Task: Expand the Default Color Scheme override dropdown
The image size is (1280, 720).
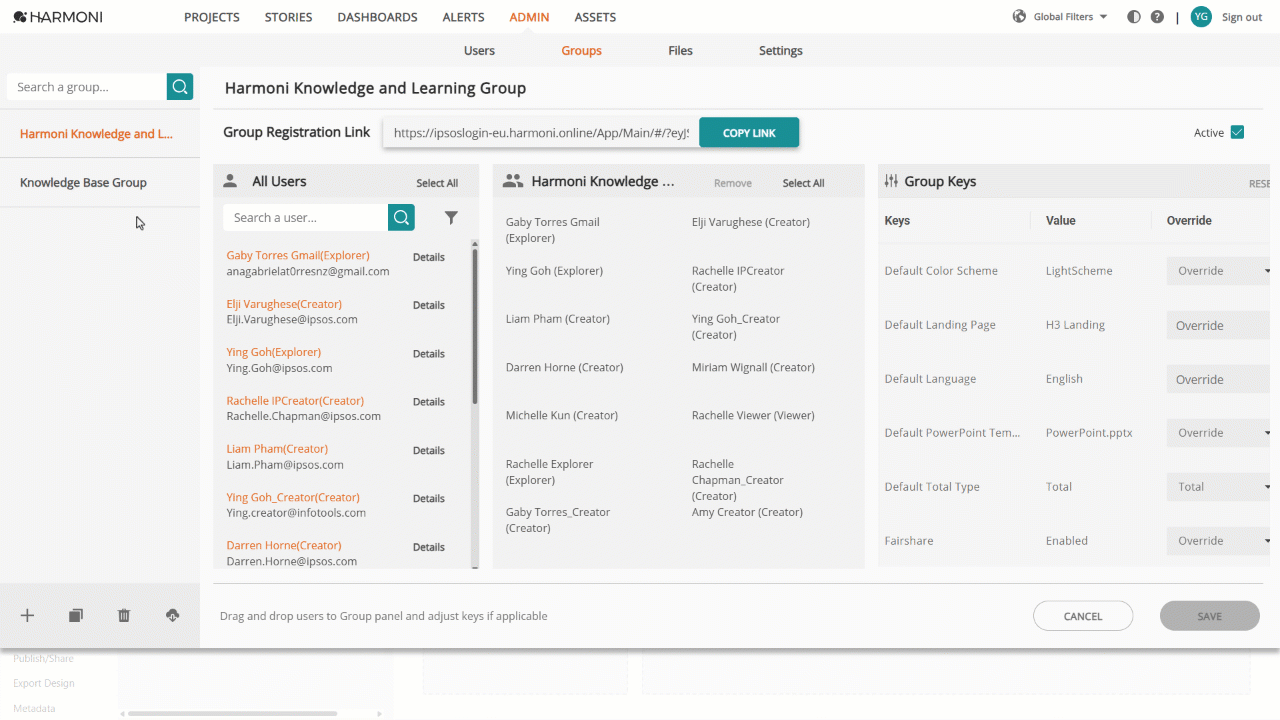Action: [x=1219, y=271]
